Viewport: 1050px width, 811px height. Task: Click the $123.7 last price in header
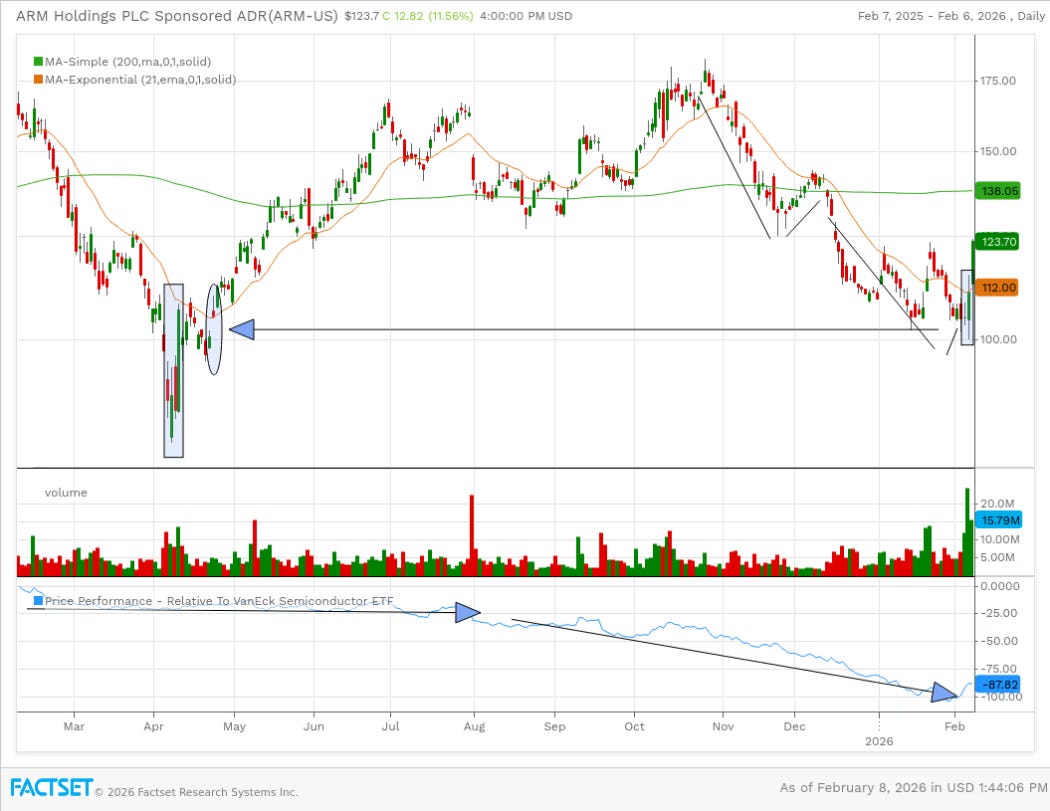tap(362, 16)
